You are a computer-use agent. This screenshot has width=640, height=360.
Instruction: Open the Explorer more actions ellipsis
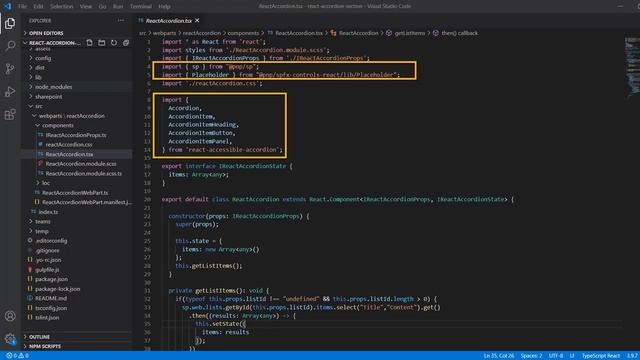click(x=121, y=20)
